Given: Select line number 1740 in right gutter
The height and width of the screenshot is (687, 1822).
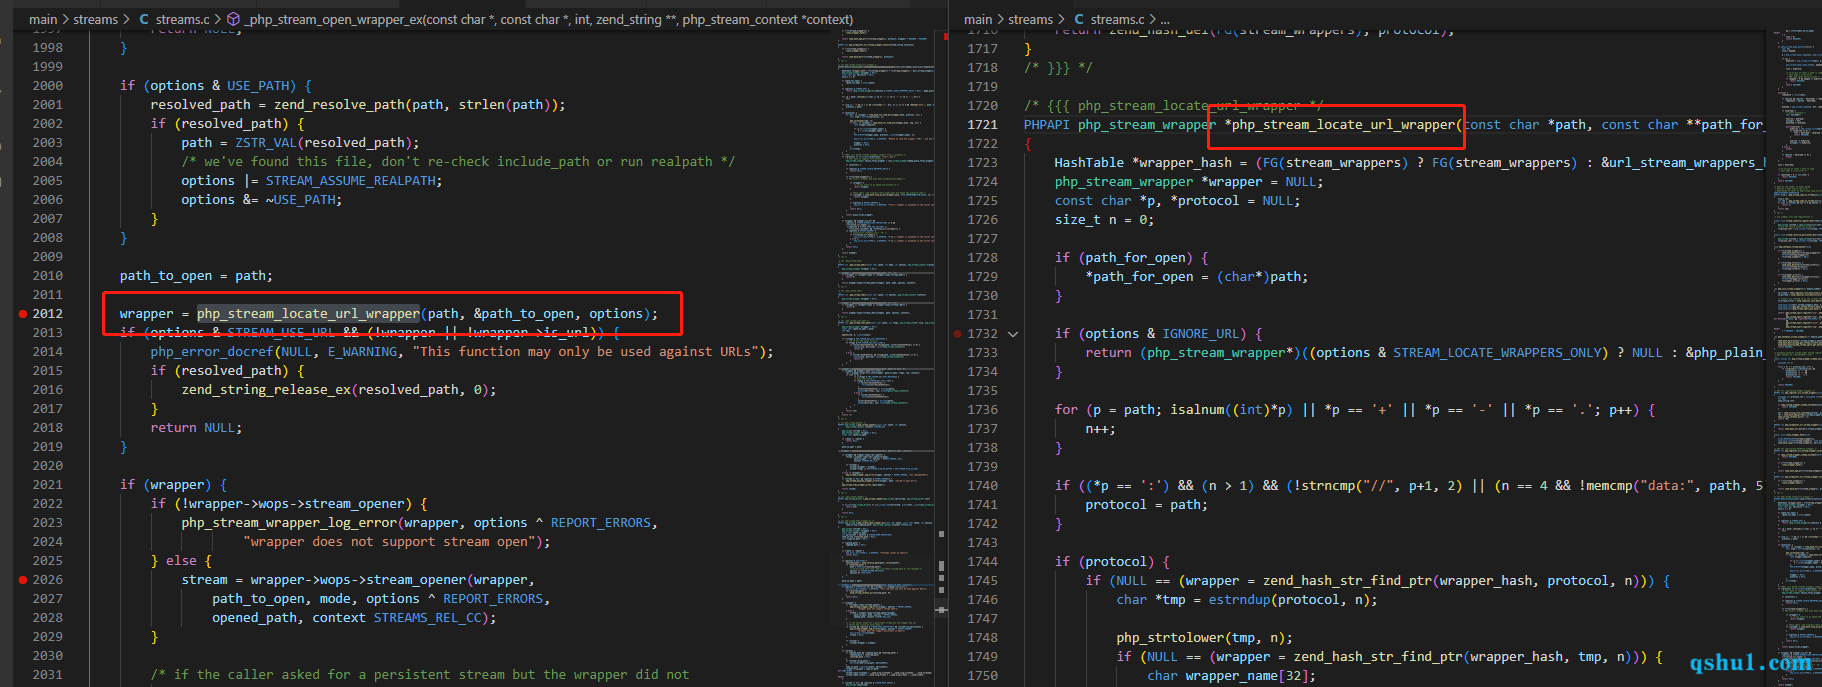Looking at the screenshot, I should pos(982,485).
